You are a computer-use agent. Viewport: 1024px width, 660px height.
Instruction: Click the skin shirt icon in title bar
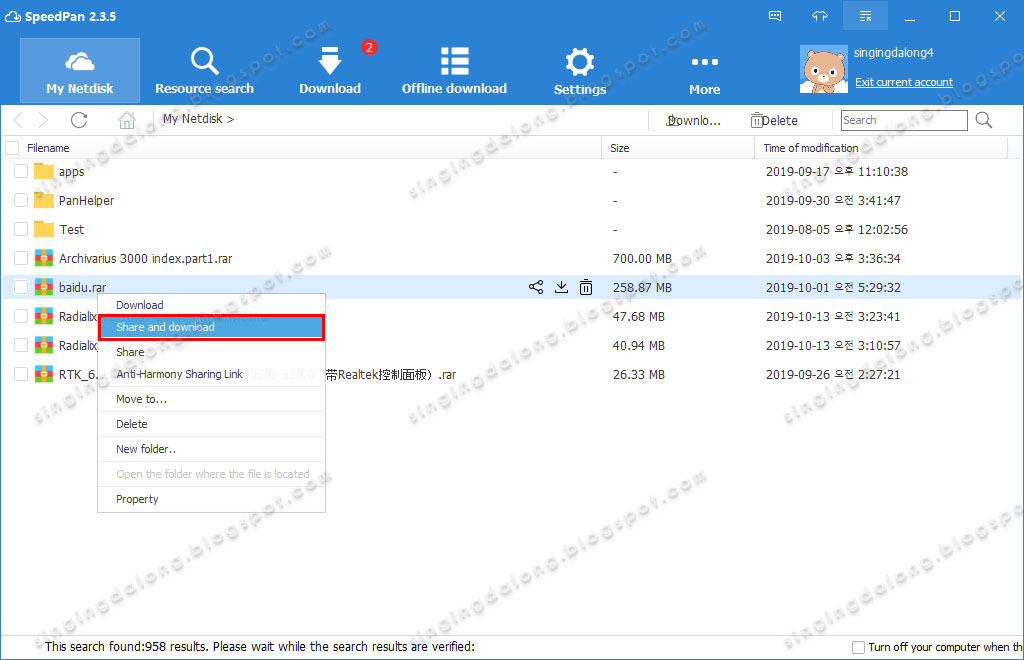(820, 16)
